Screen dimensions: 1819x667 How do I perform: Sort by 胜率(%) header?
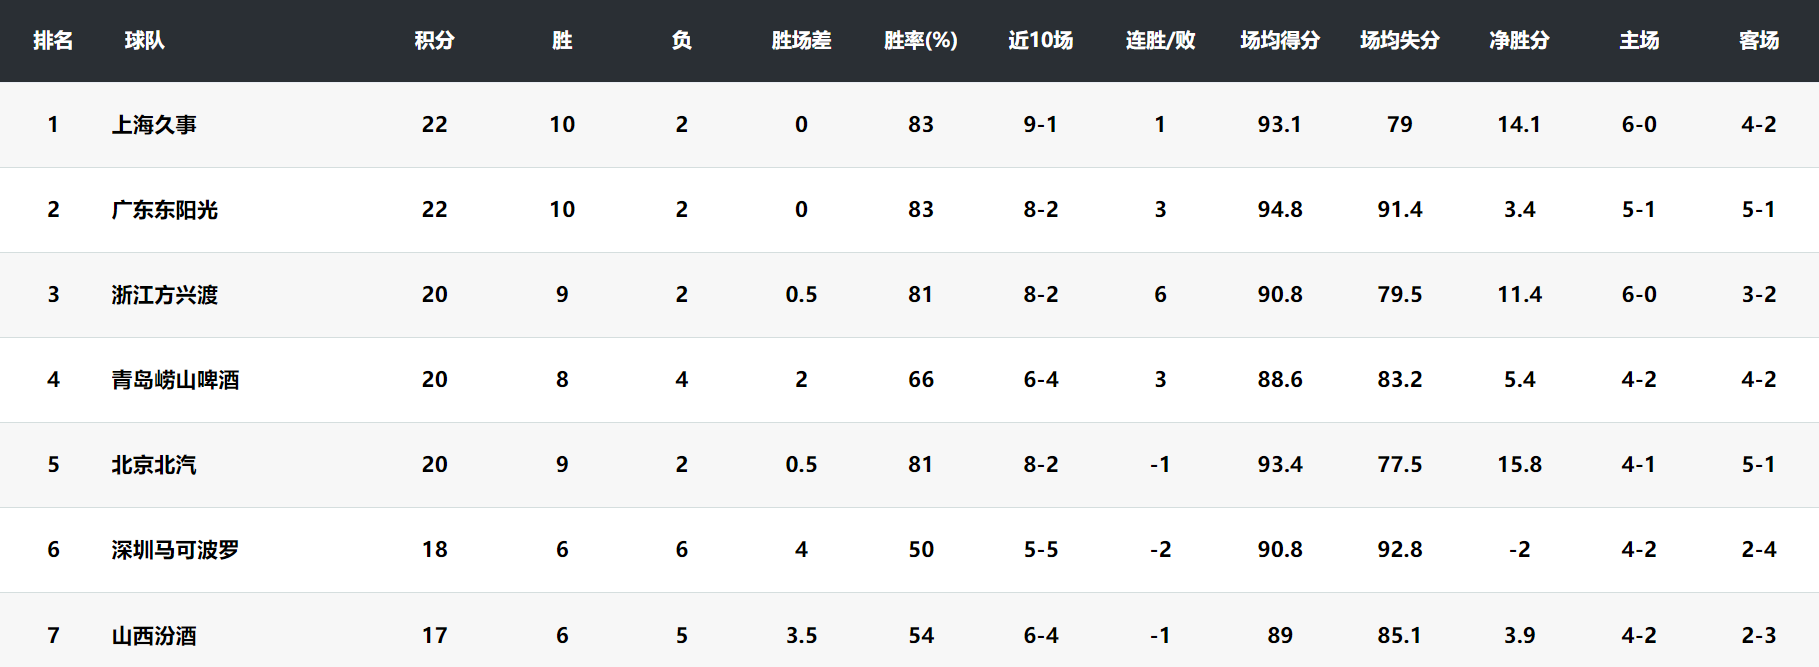tap(921, 40)
